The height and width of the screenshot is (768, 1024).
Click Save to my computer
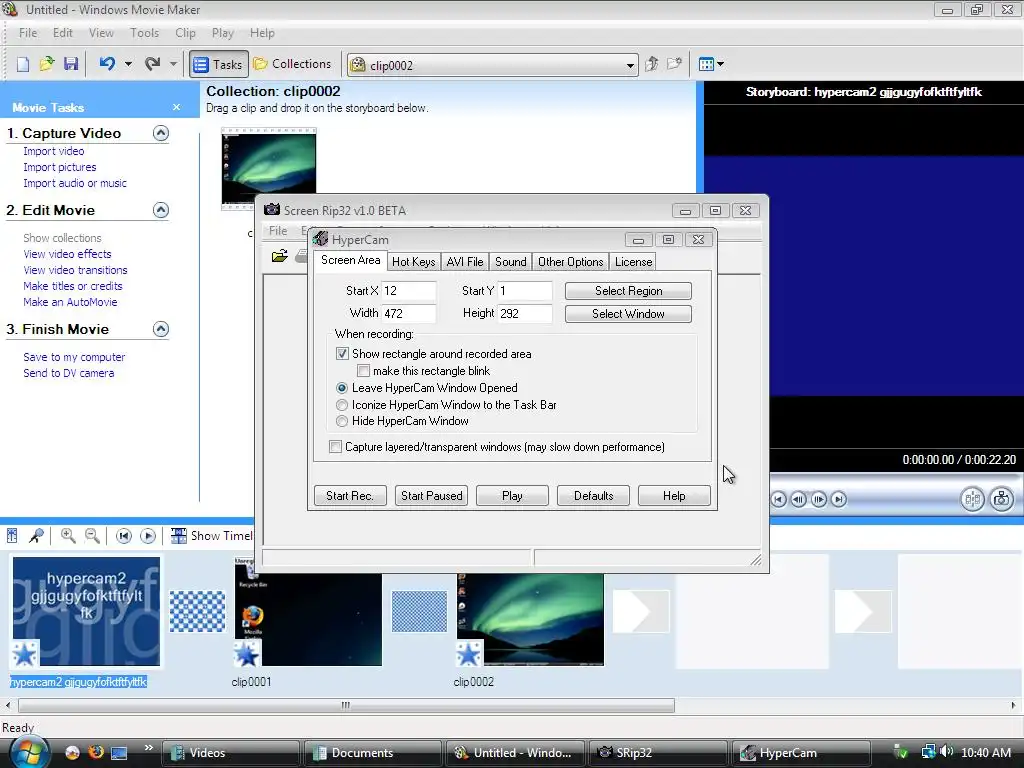(74, 357)
